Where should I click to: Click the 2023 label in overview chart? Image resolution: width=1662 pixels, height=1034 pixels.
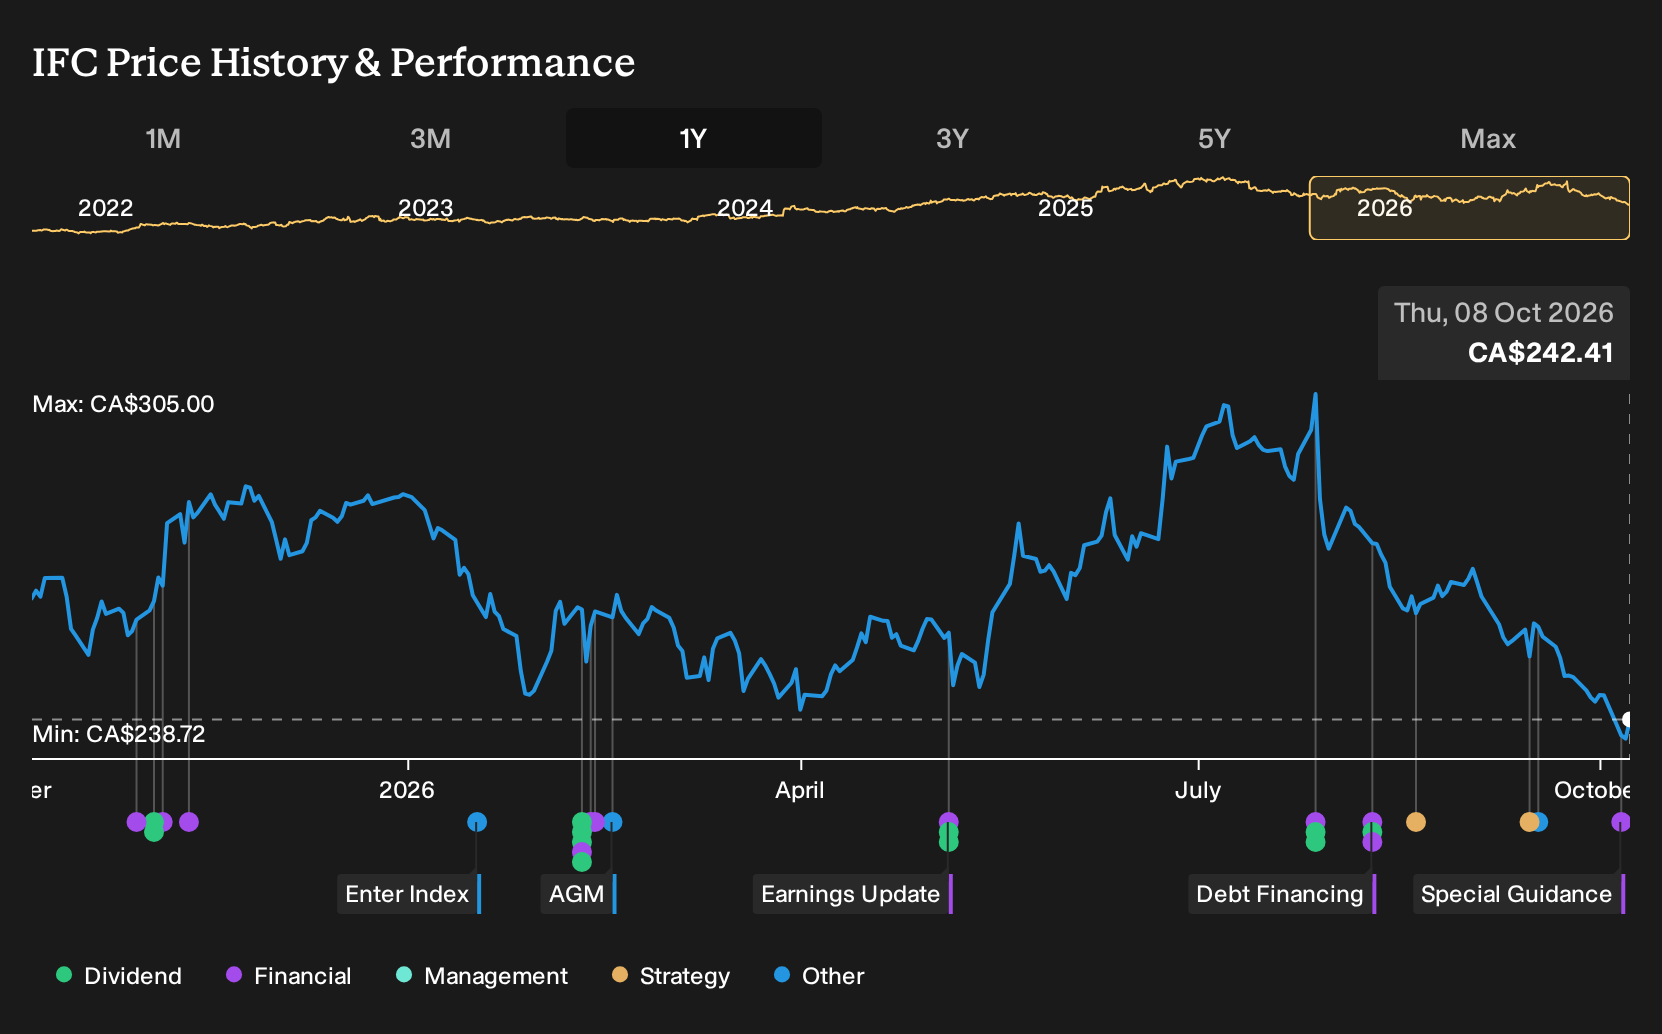(425, 208)
